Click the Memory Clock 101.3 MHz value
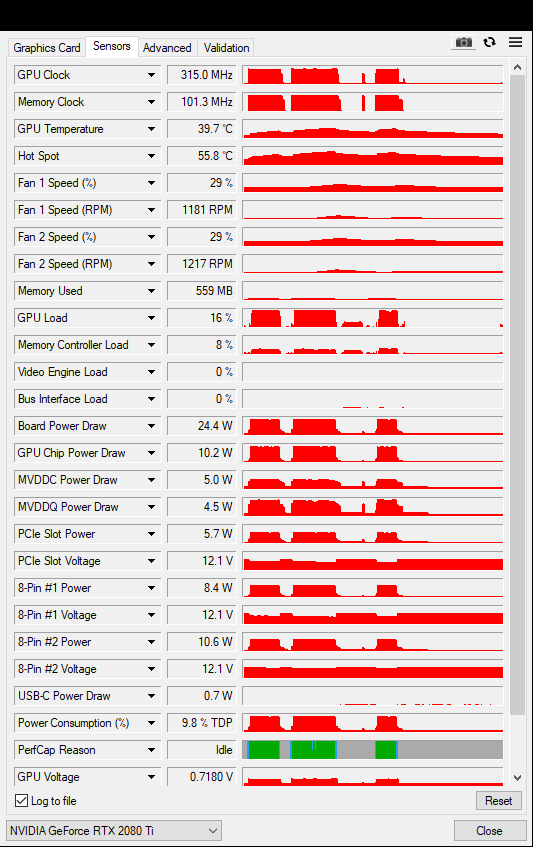 pos(202,102)
